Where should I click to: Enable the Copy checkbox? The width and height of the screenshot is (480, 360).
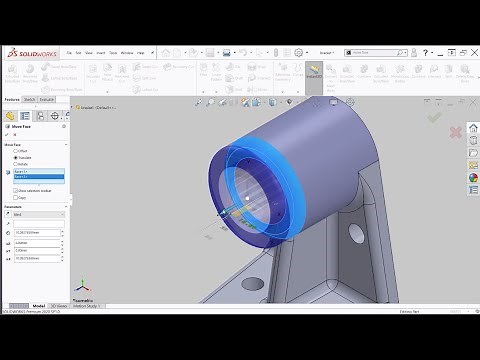point(15,198)
